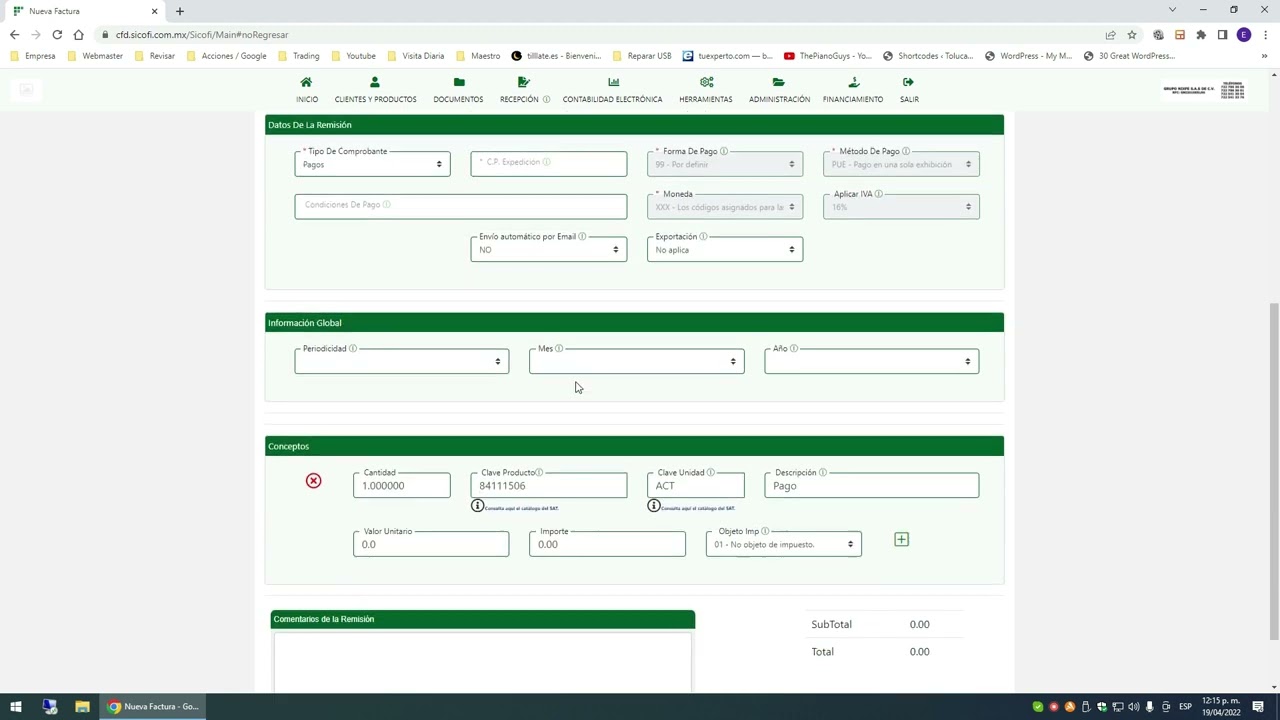1280x720 pixels.
Task: Click info icon beside Forma De Pago
Action: coord(724,152)
